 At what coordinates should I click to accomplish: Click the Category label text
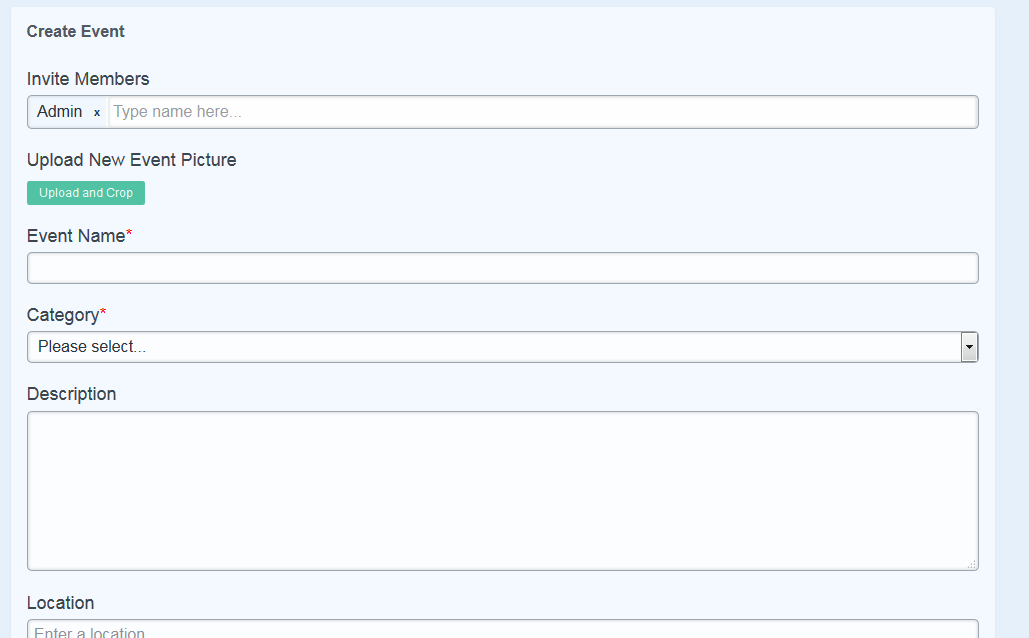(x=63, y=315)
